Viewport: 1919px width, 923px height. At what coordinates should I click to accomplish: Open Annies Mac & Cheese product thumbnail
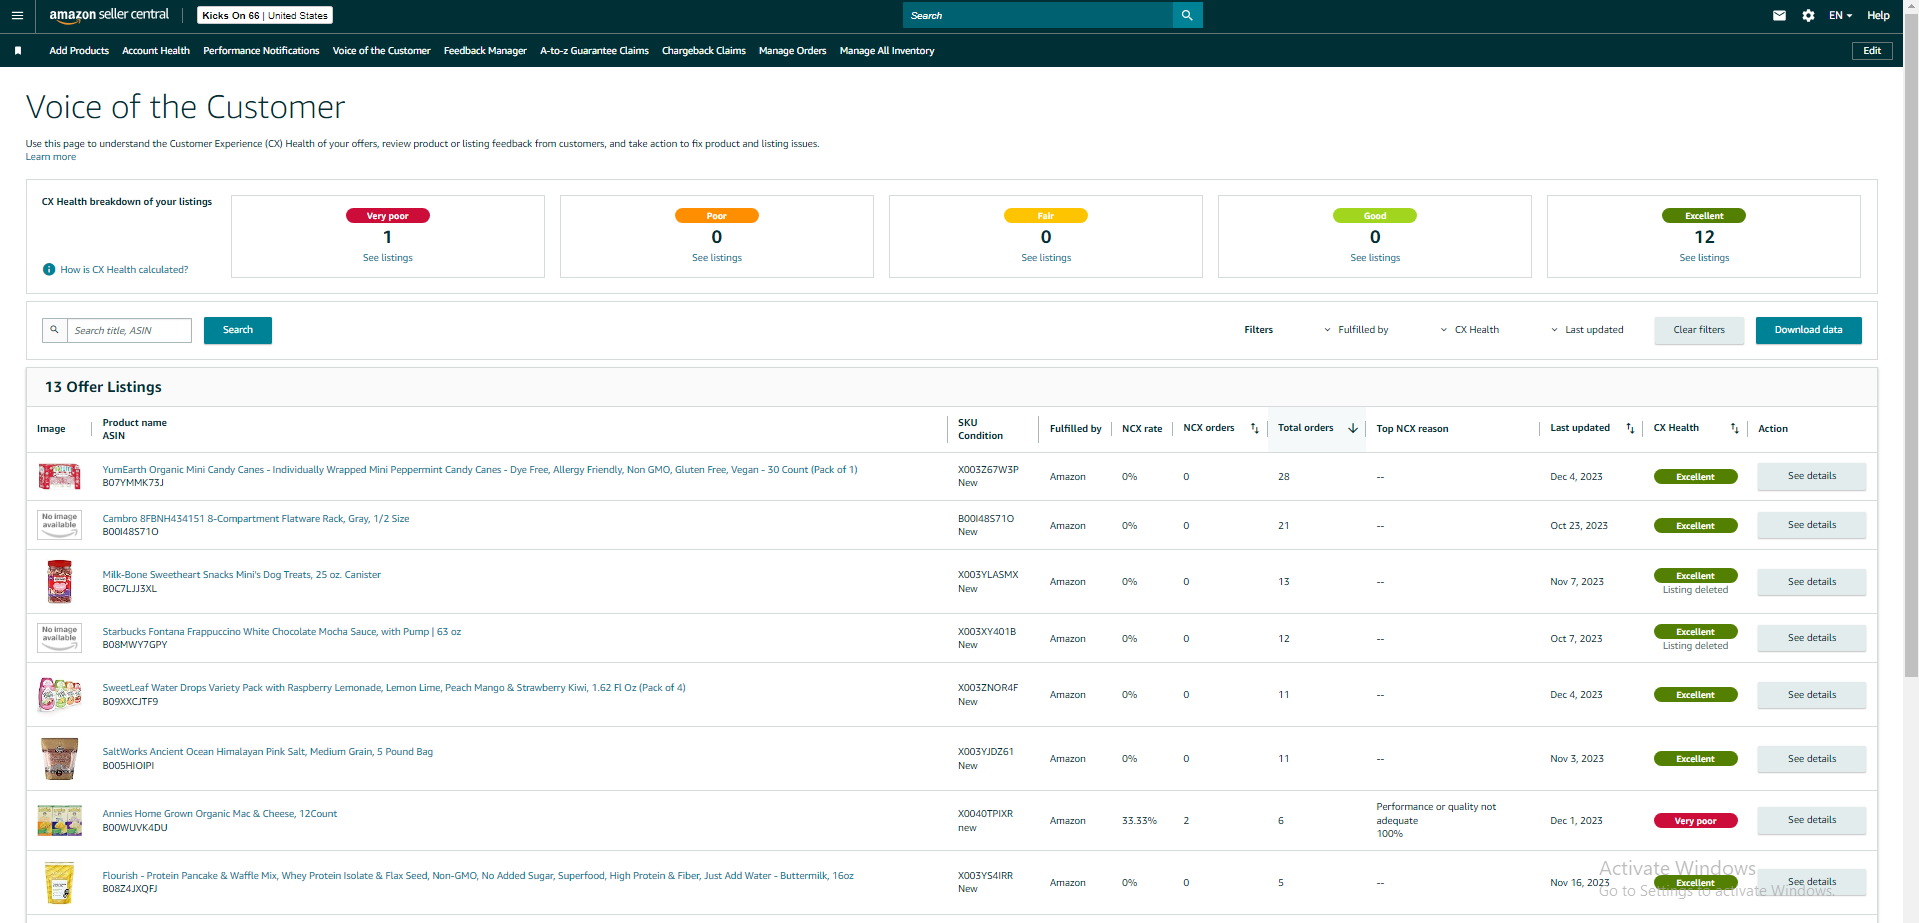pos(59,820)
